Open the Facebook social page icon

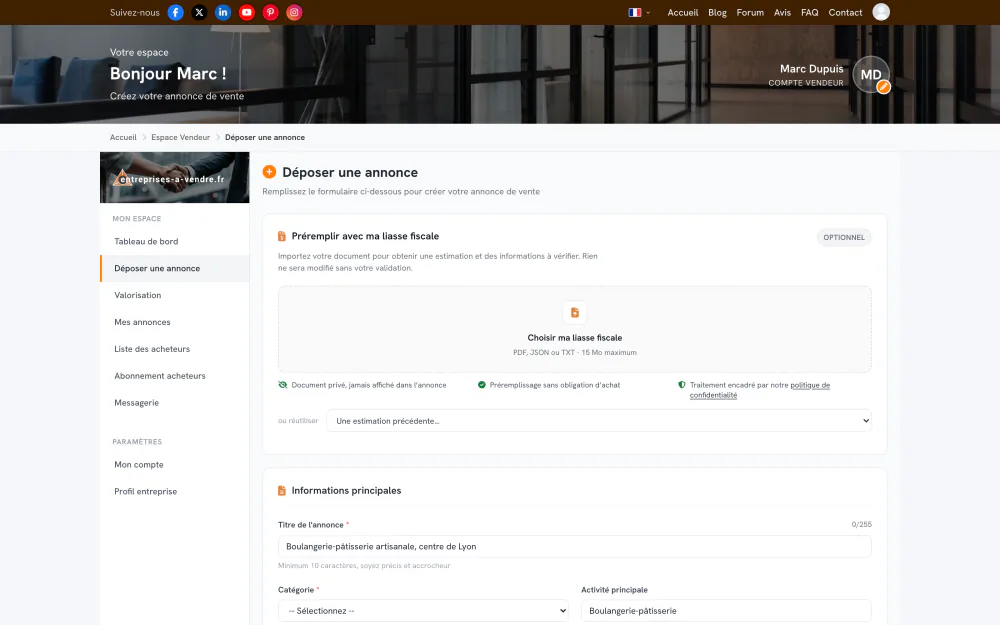[x=175, y=12]
